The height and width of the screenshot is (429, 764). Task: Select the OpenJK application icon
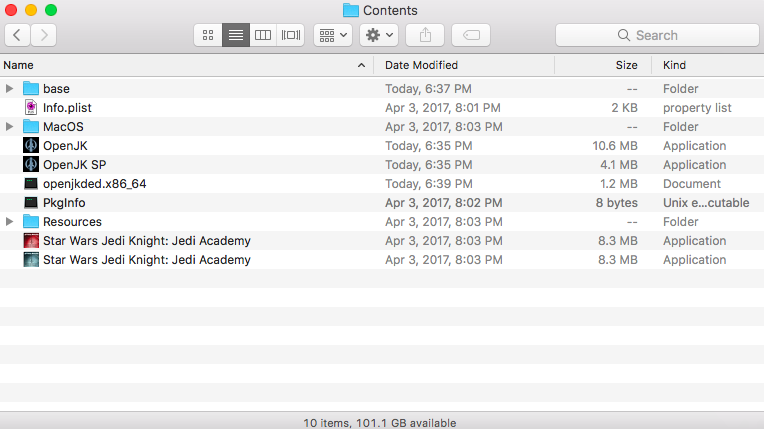(31, 146)
